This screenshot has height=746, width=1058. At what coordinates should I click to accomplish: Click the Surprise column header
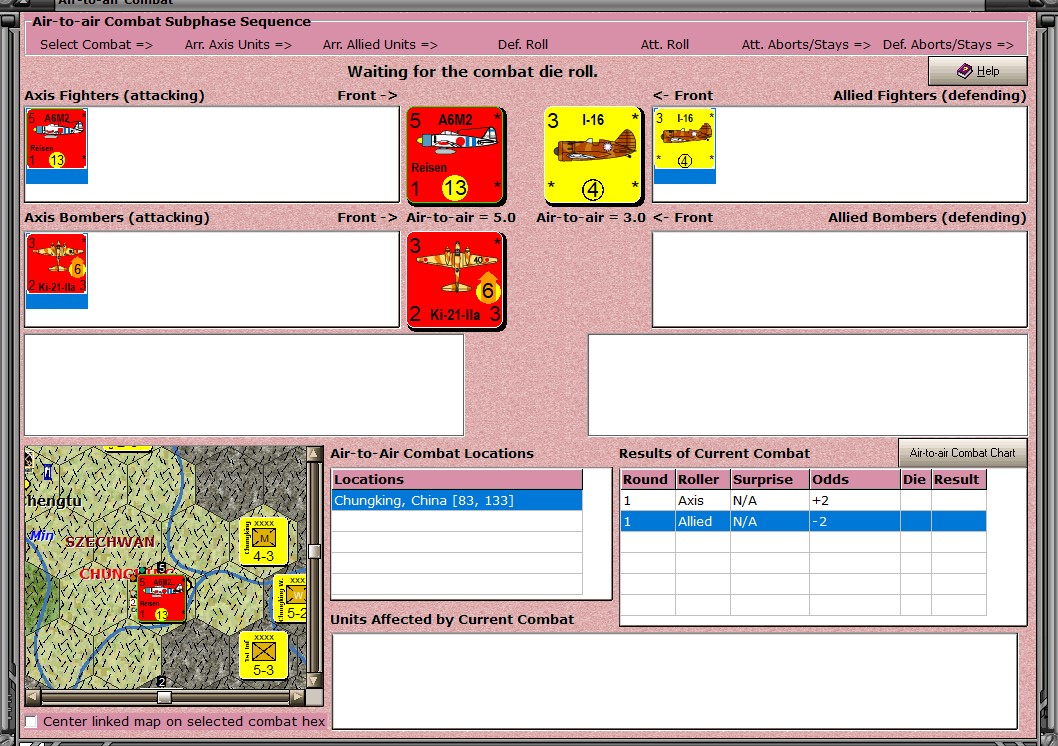click(x=769, y=480)
